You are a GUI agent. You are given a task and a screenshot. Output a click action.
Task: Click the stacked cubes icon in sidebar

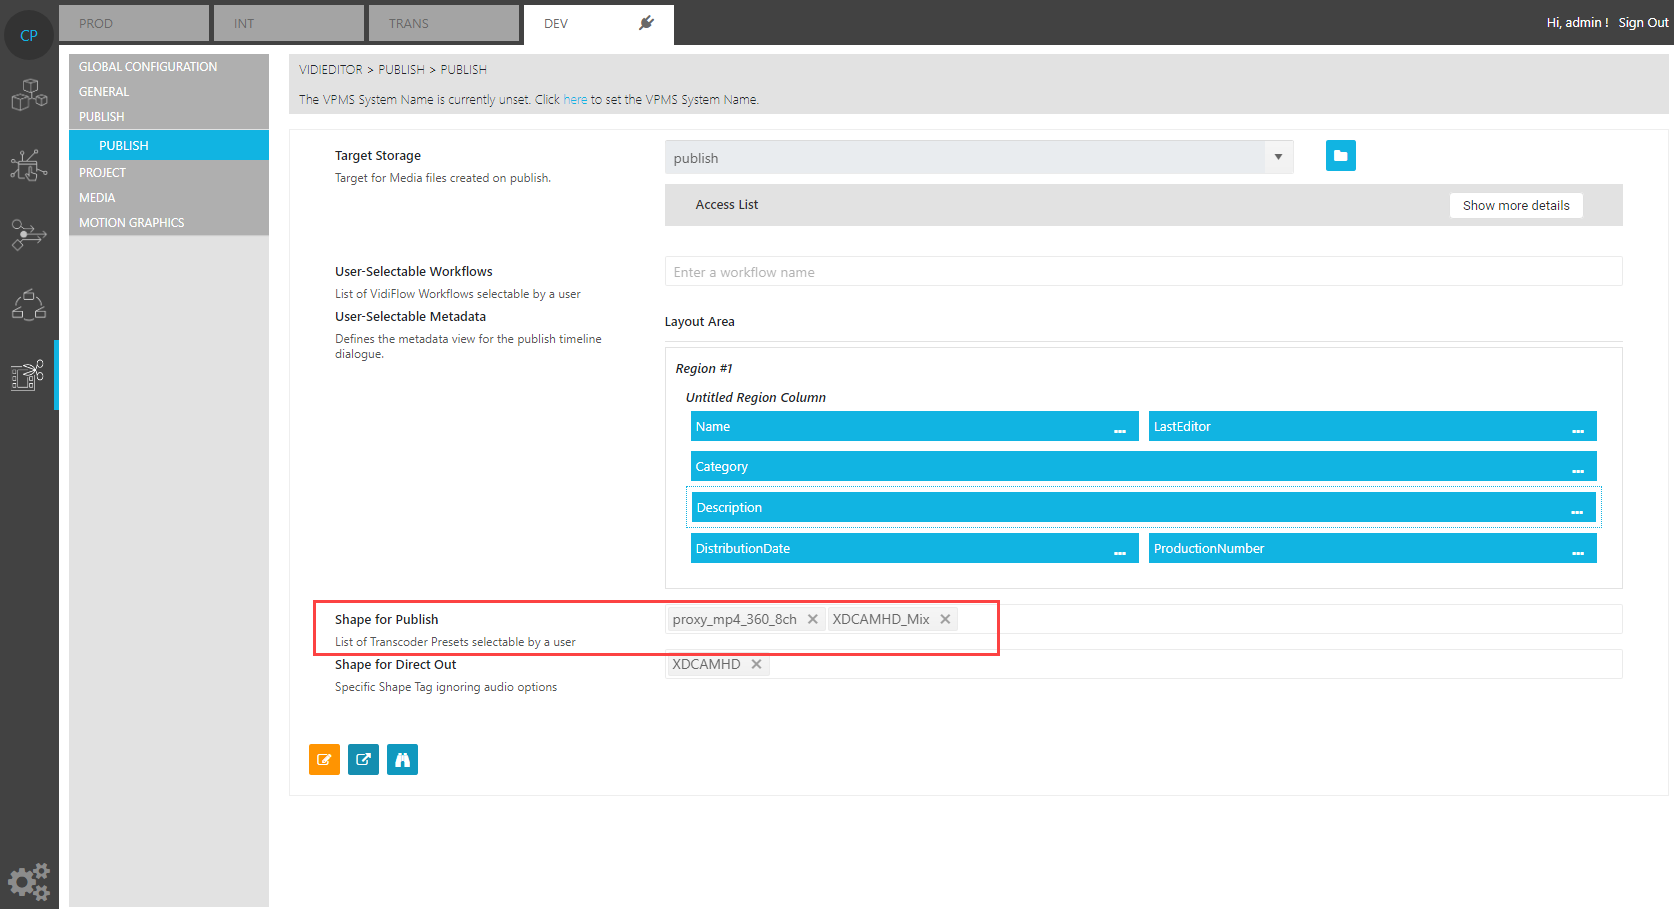click(x=29, y=95)
